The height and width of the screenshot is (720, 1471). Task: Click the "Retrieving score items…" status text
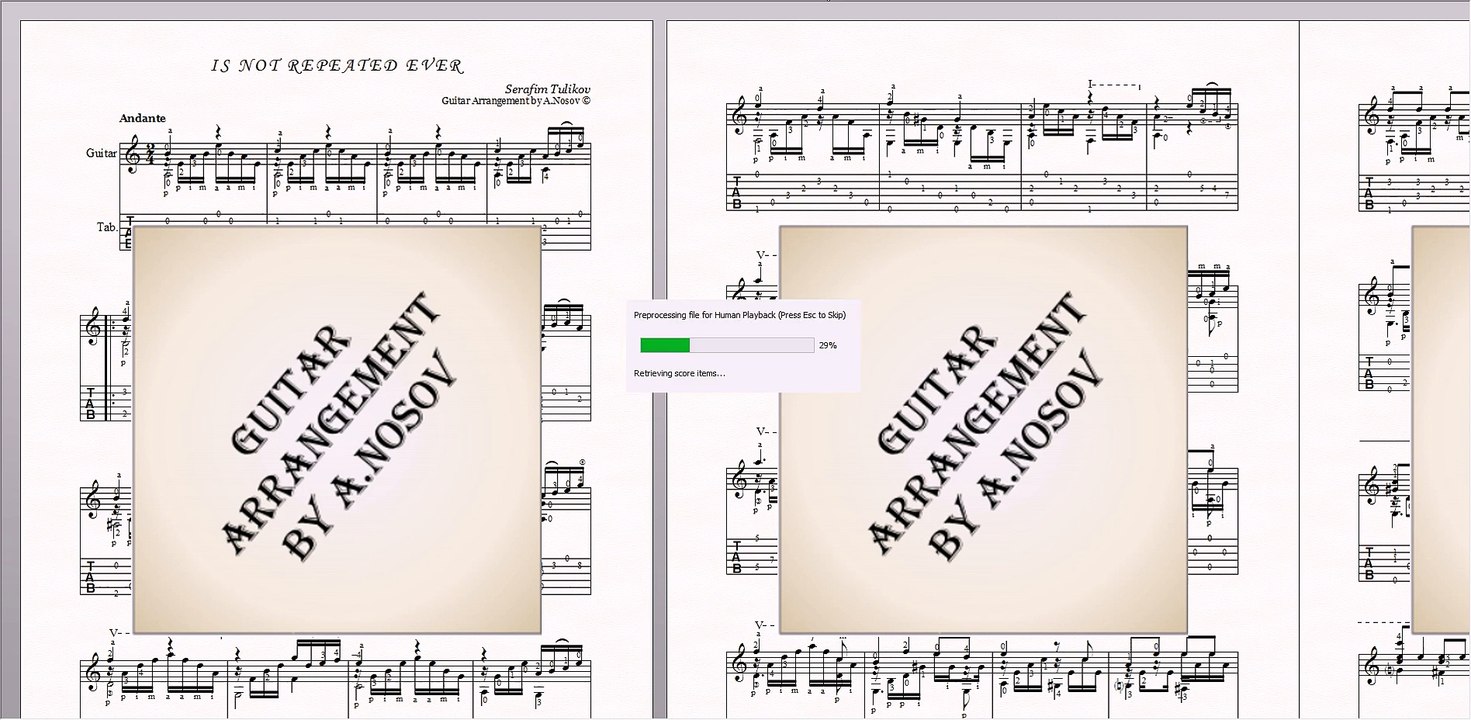680,373
